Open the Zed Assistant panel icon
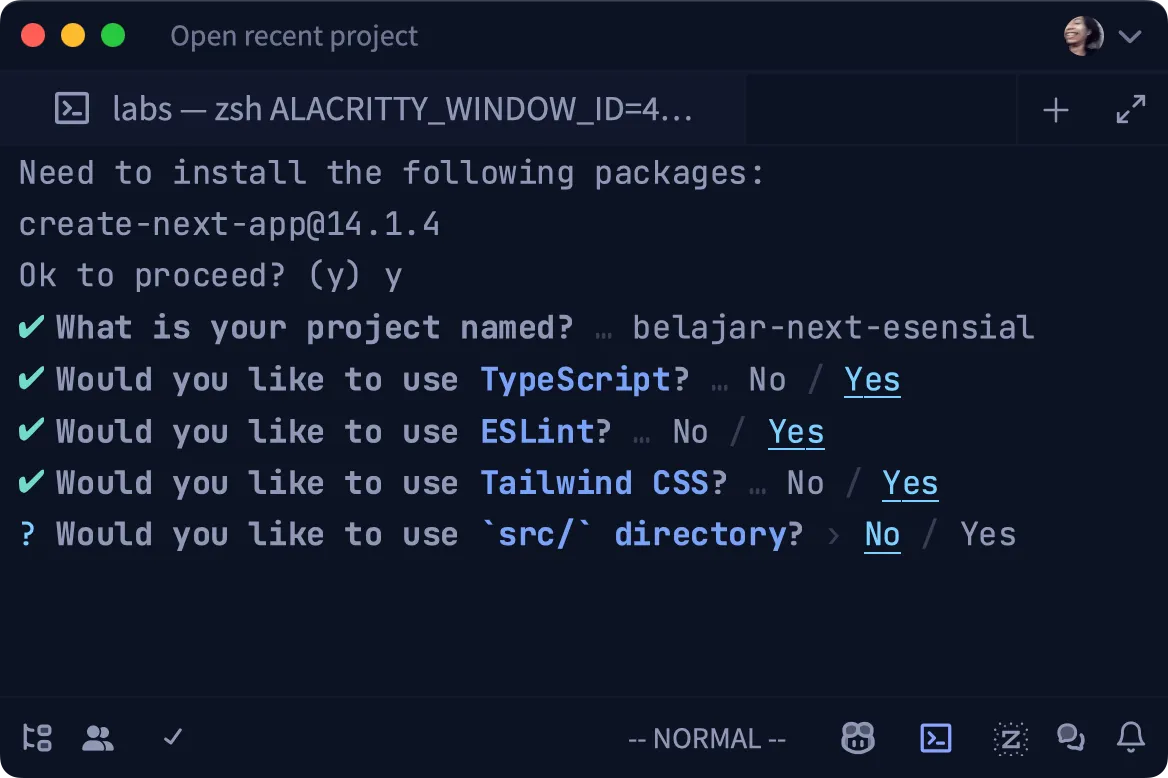The image size is (1168, 778). click(x=1010, y=739)
